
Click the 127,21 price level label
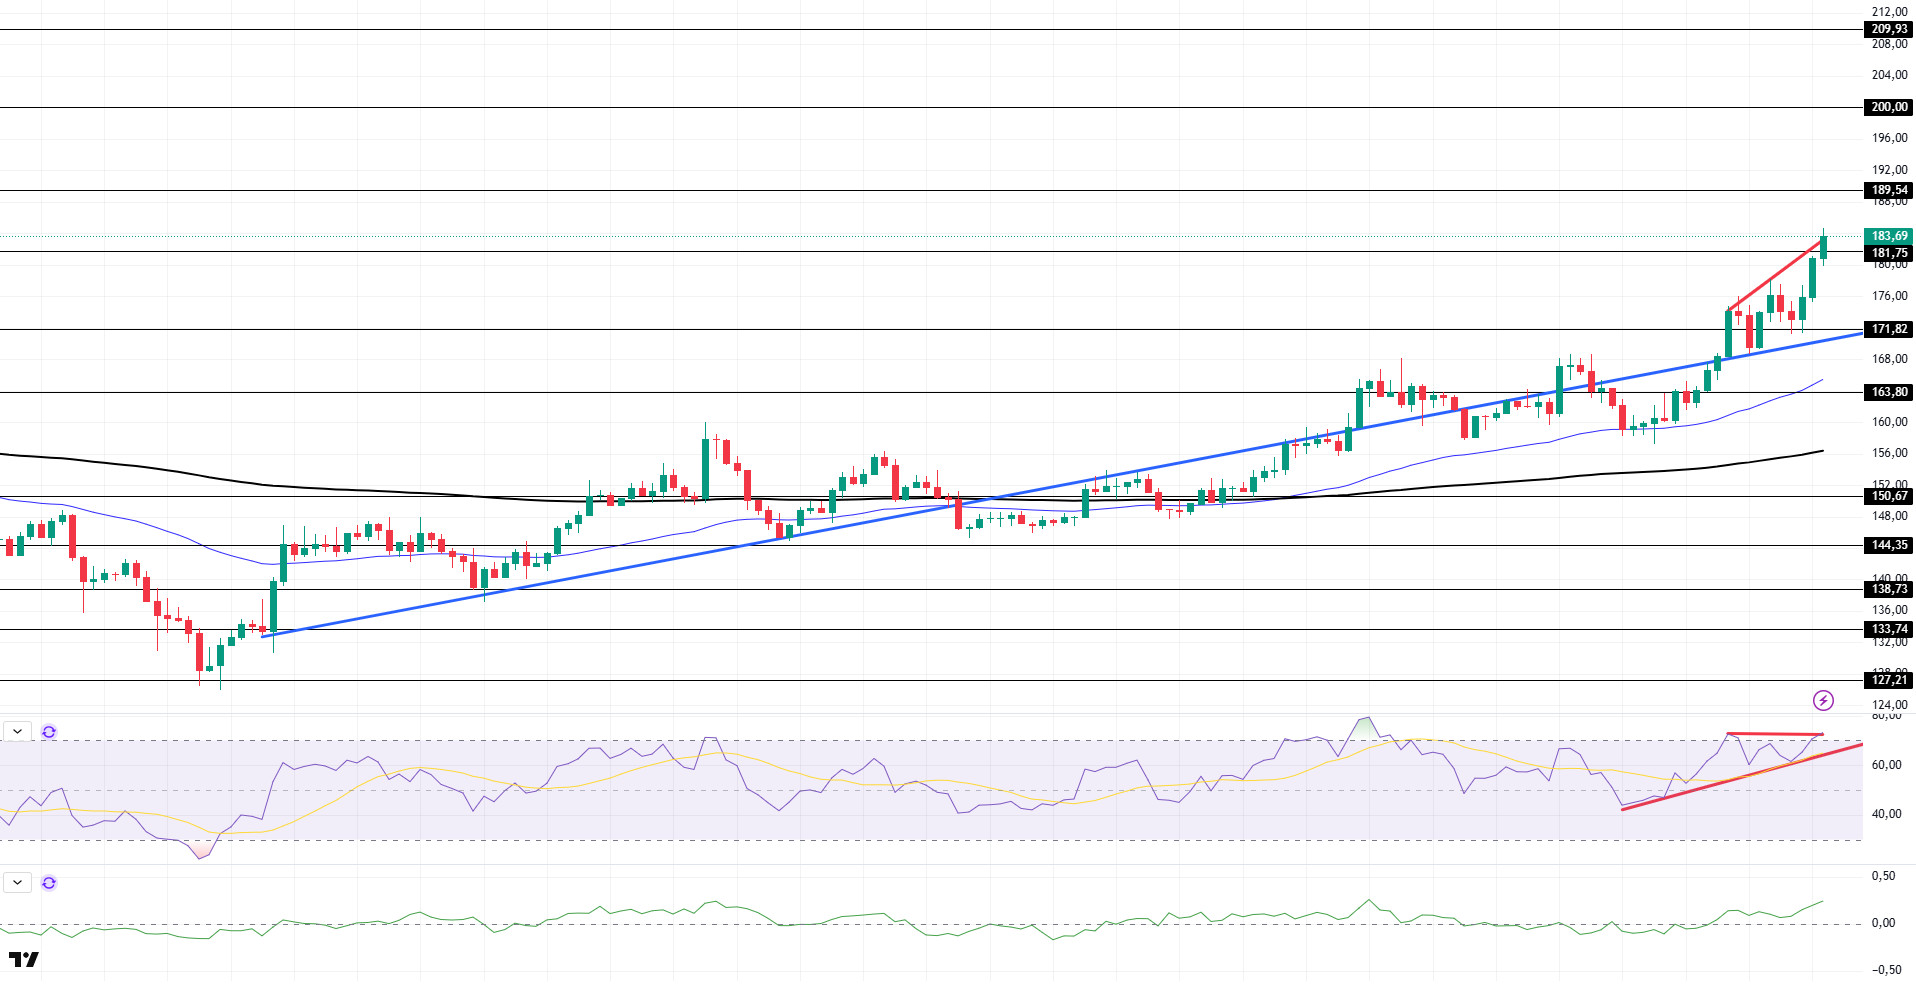[x=1889, y=680]
